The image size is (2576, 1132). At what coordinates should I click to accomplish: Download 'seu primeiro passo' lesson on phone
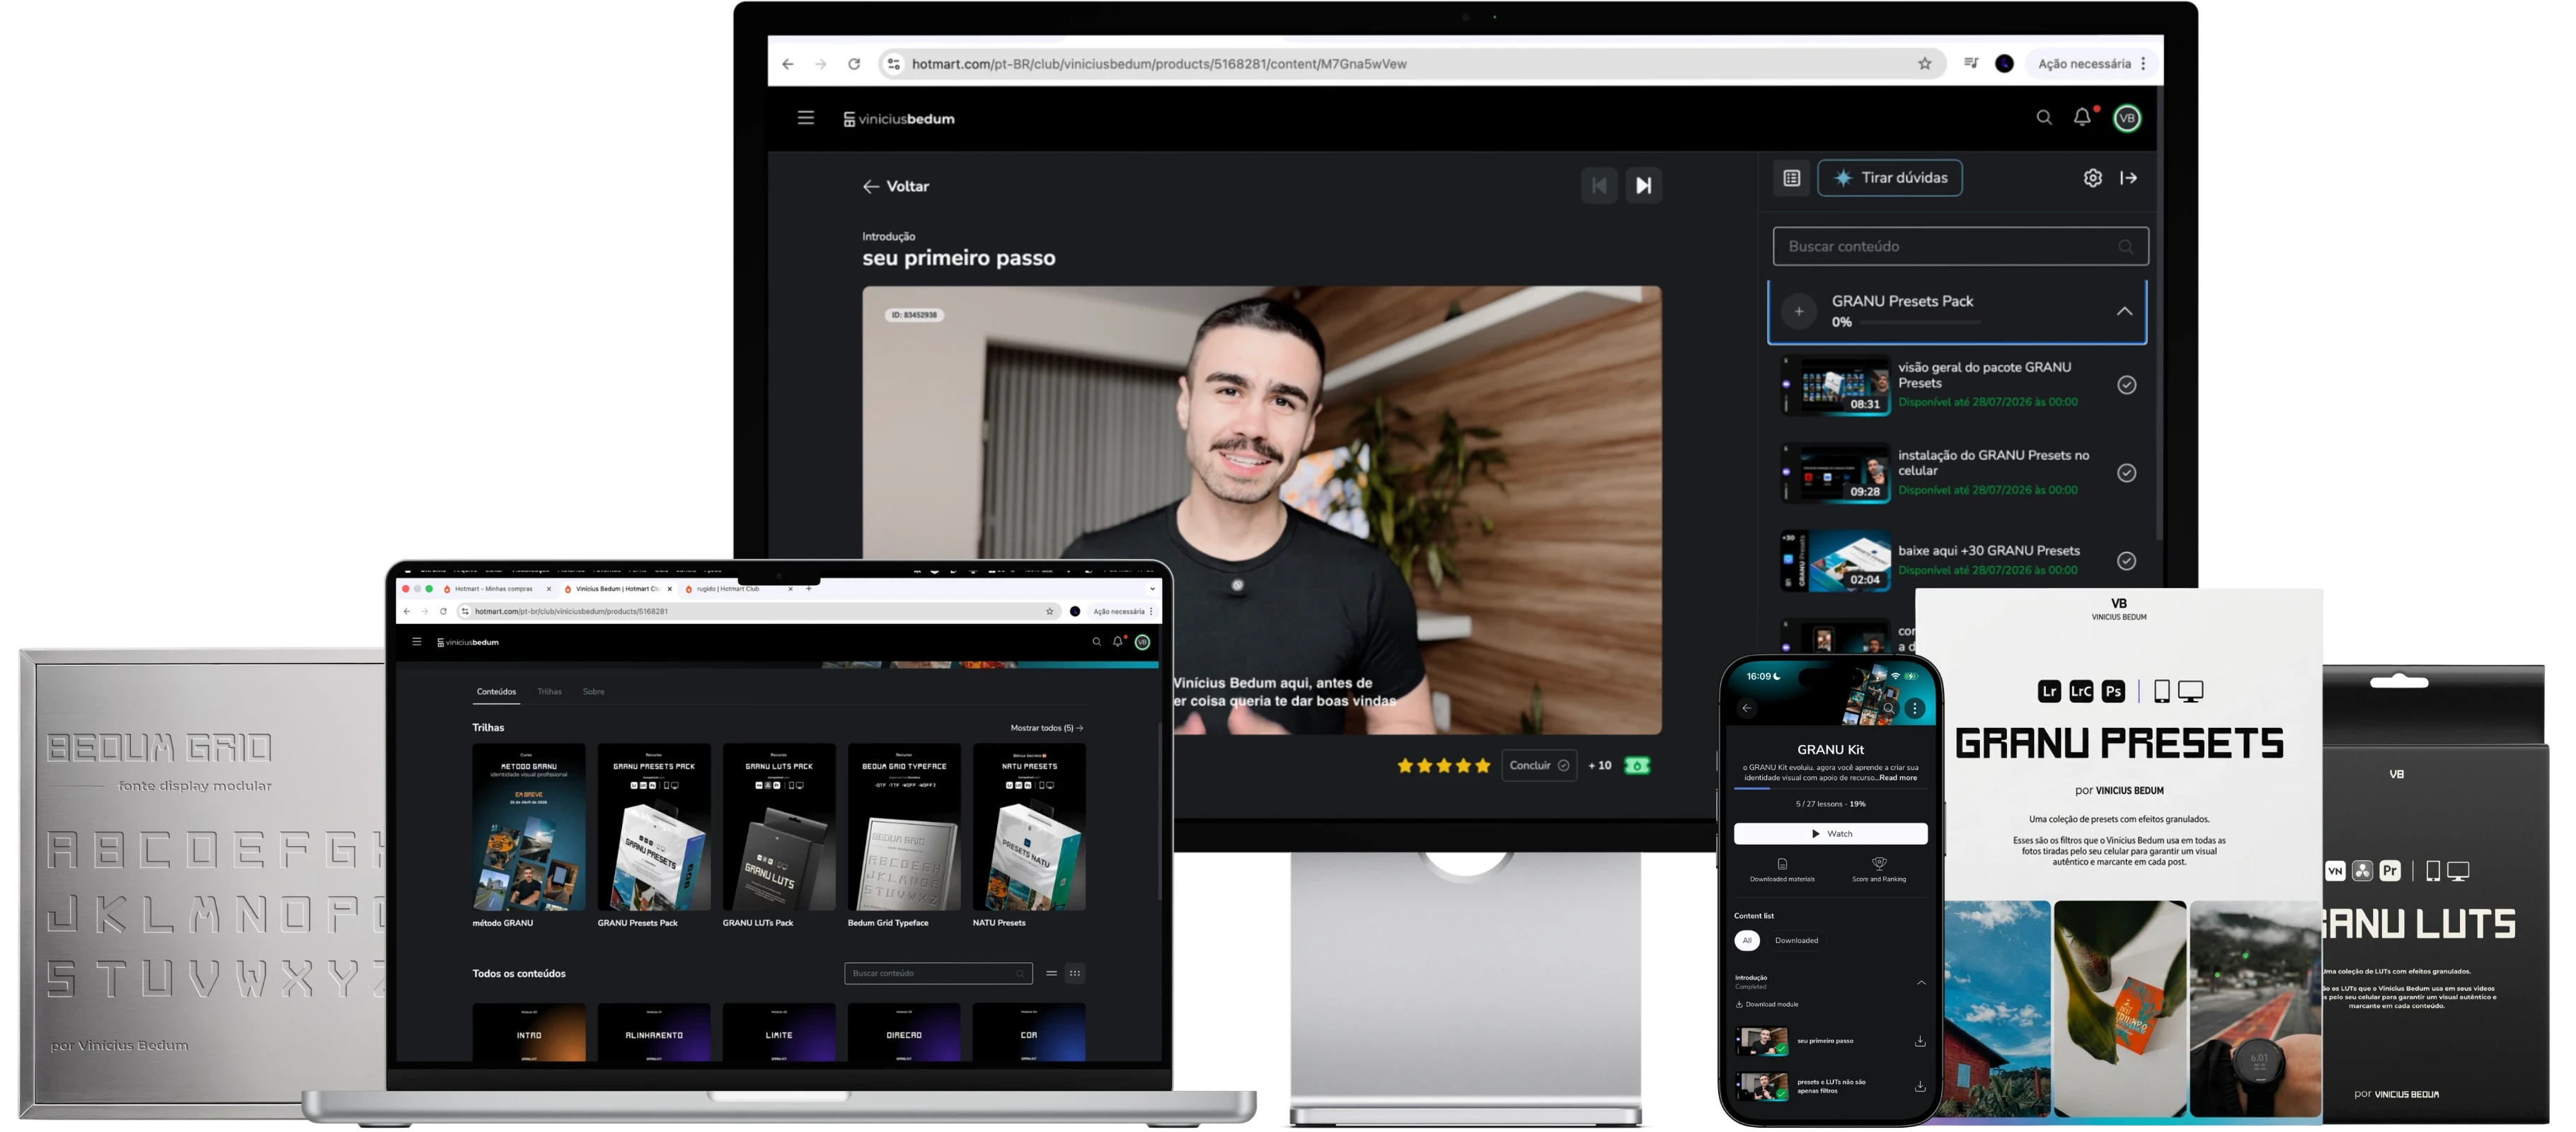point(1920,1041)
